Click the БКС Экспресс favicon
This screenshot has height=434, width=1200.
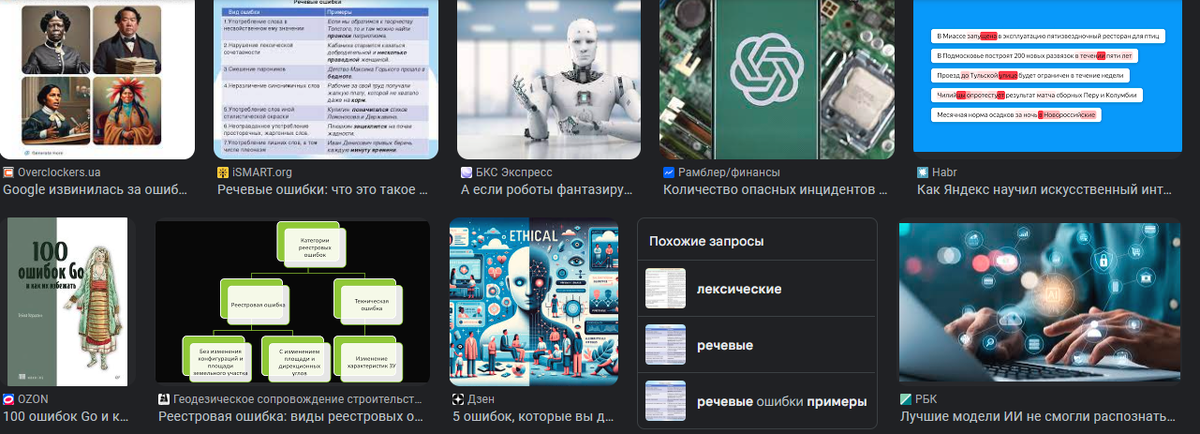point(466,172)
